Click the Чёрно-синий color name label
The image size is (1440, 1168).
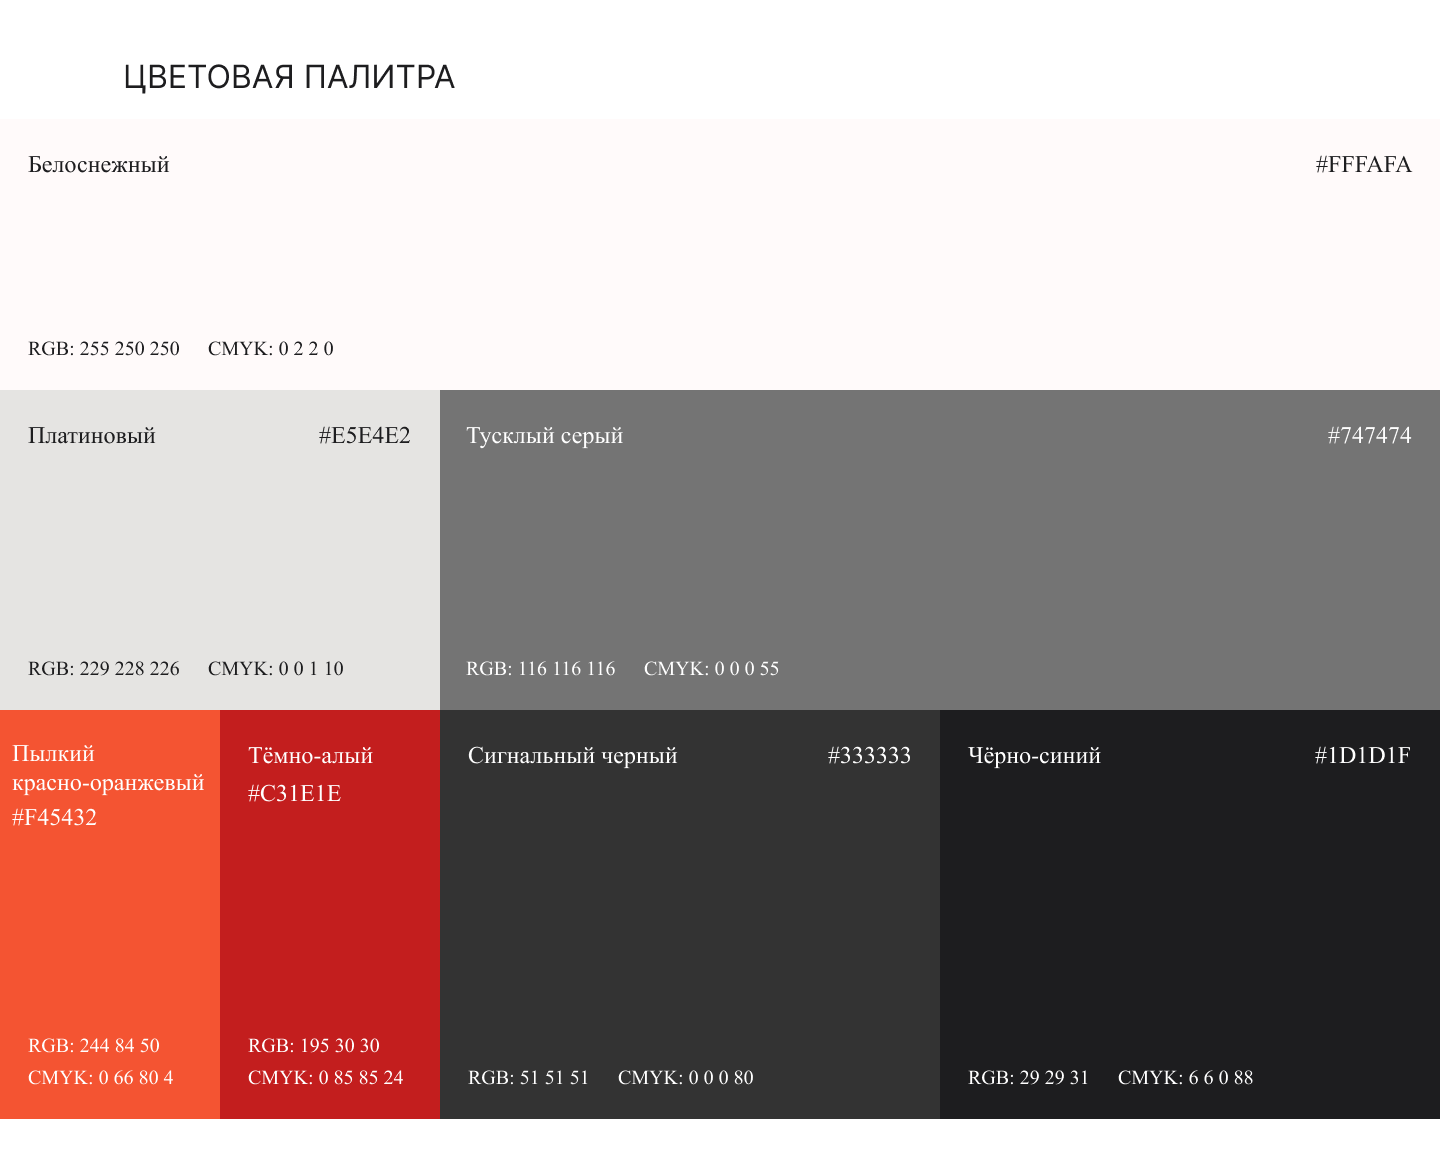coord(1034,756)
